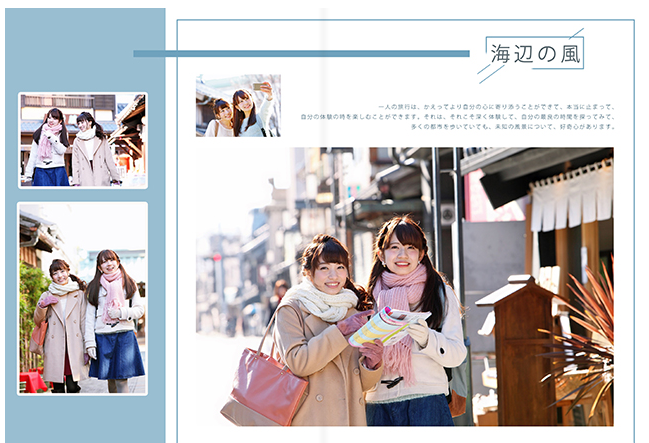Select lower-left photo of girls walking
The width and height of the screenshot is (649, 443).
(82, 298)
